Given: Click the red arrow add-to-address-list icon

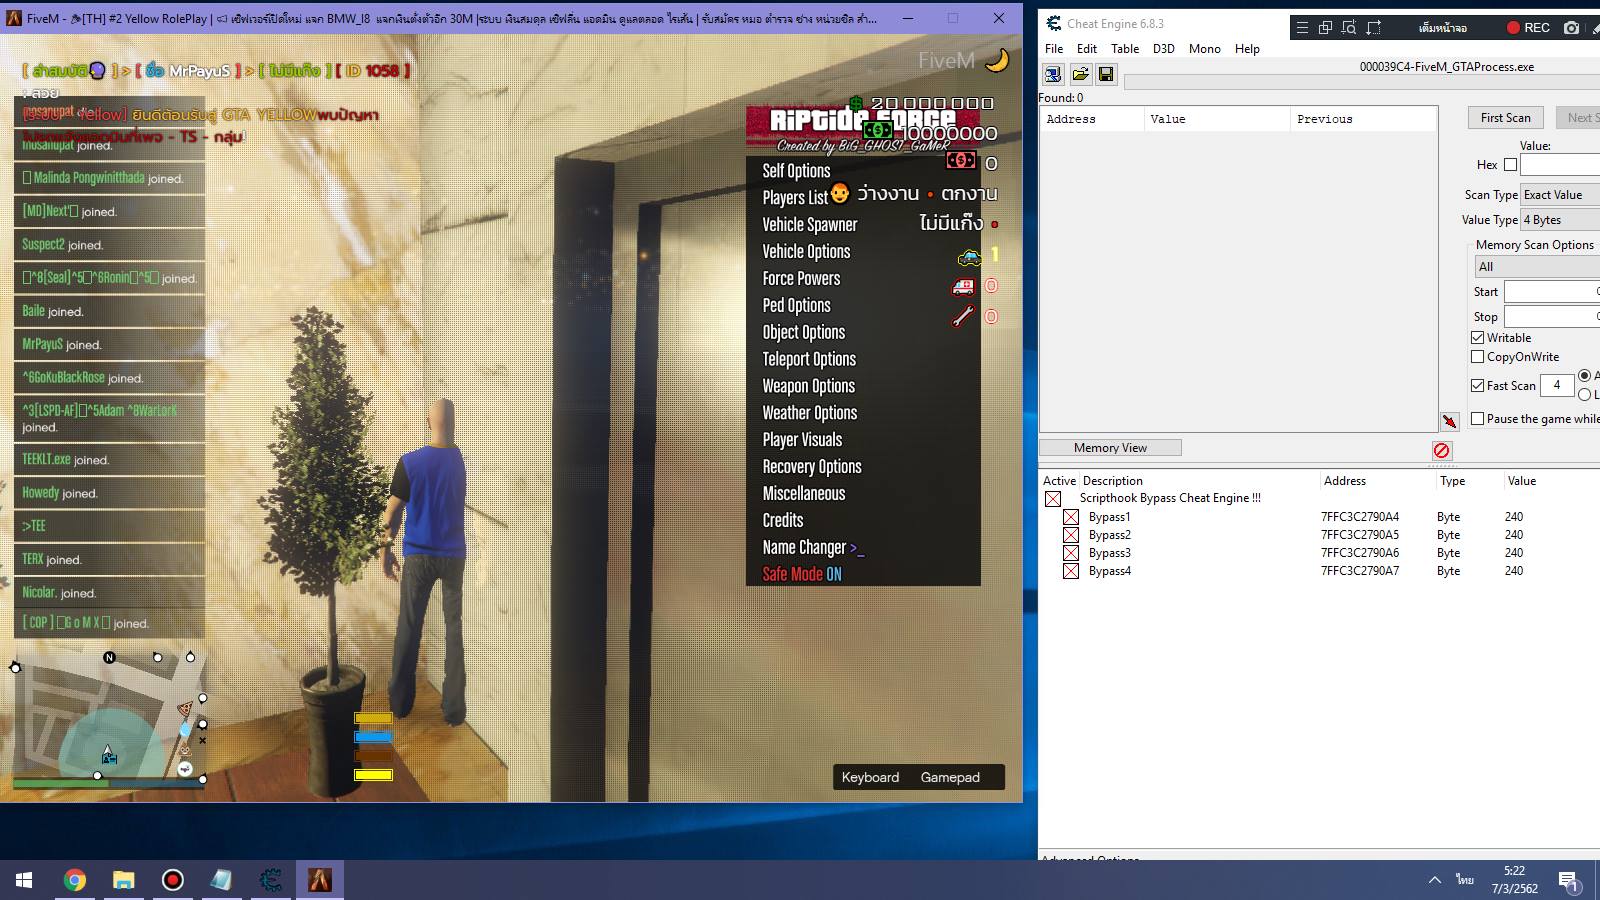Looking at the screenshot, I should pyautogui.click(x=1449, y=421).
